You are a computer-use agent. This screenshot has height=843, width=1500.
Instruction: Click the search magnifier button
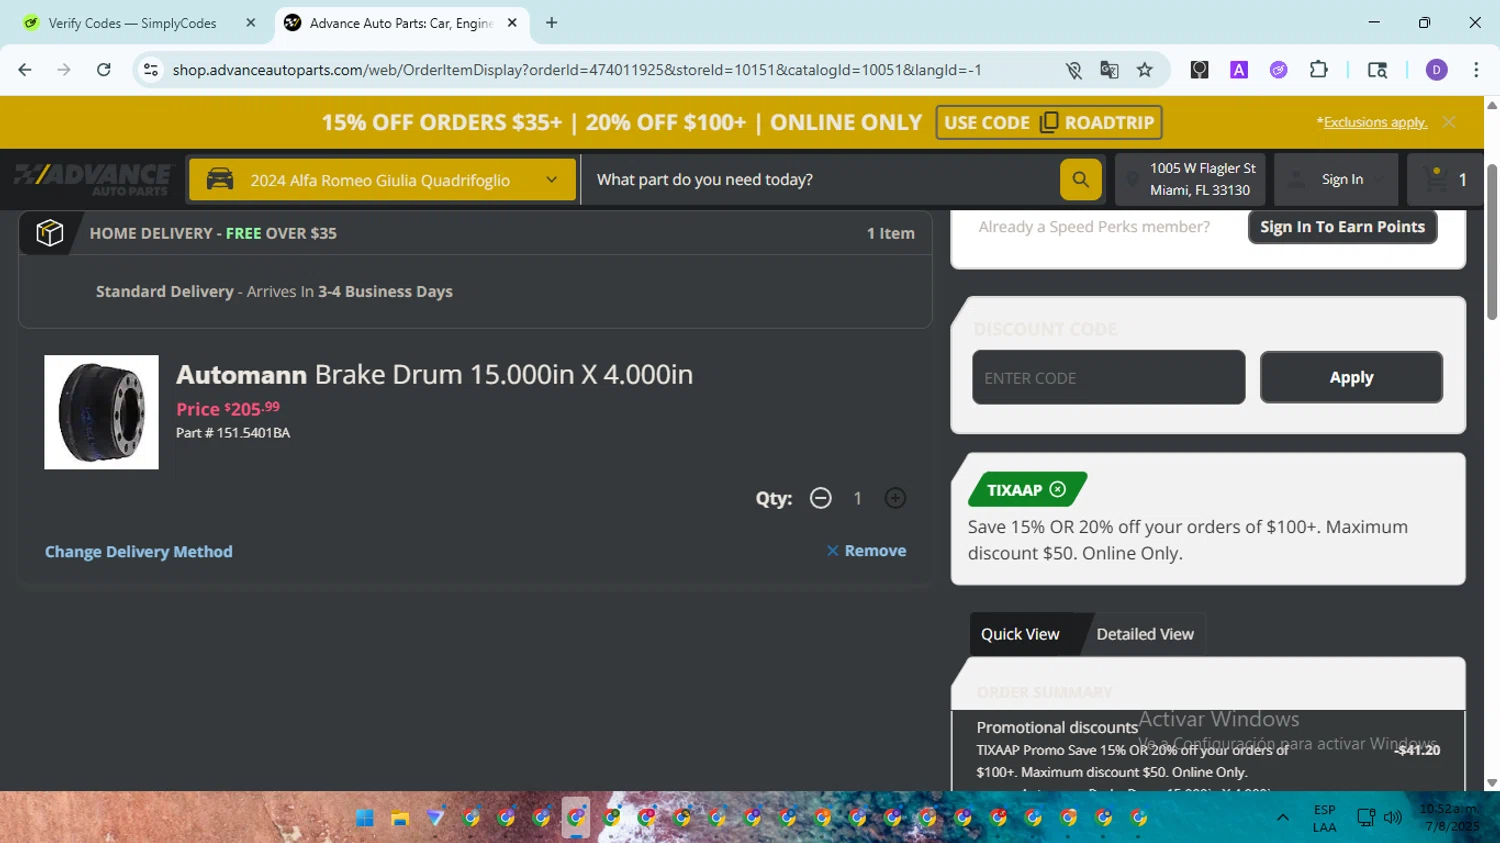pyautogui.click(x=1080, y=180)
